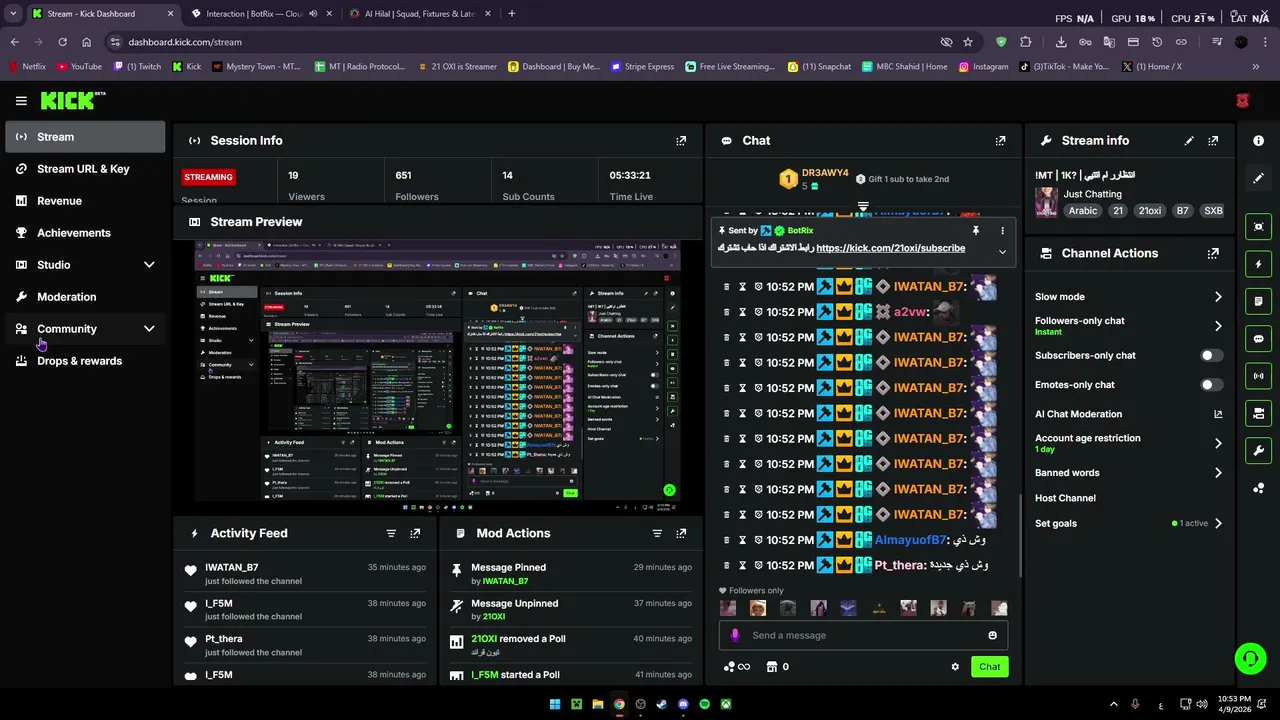This screenshot has width=1280, height=720.
Task: Pop out the Mod Actions panel
Action: point(681,534)
